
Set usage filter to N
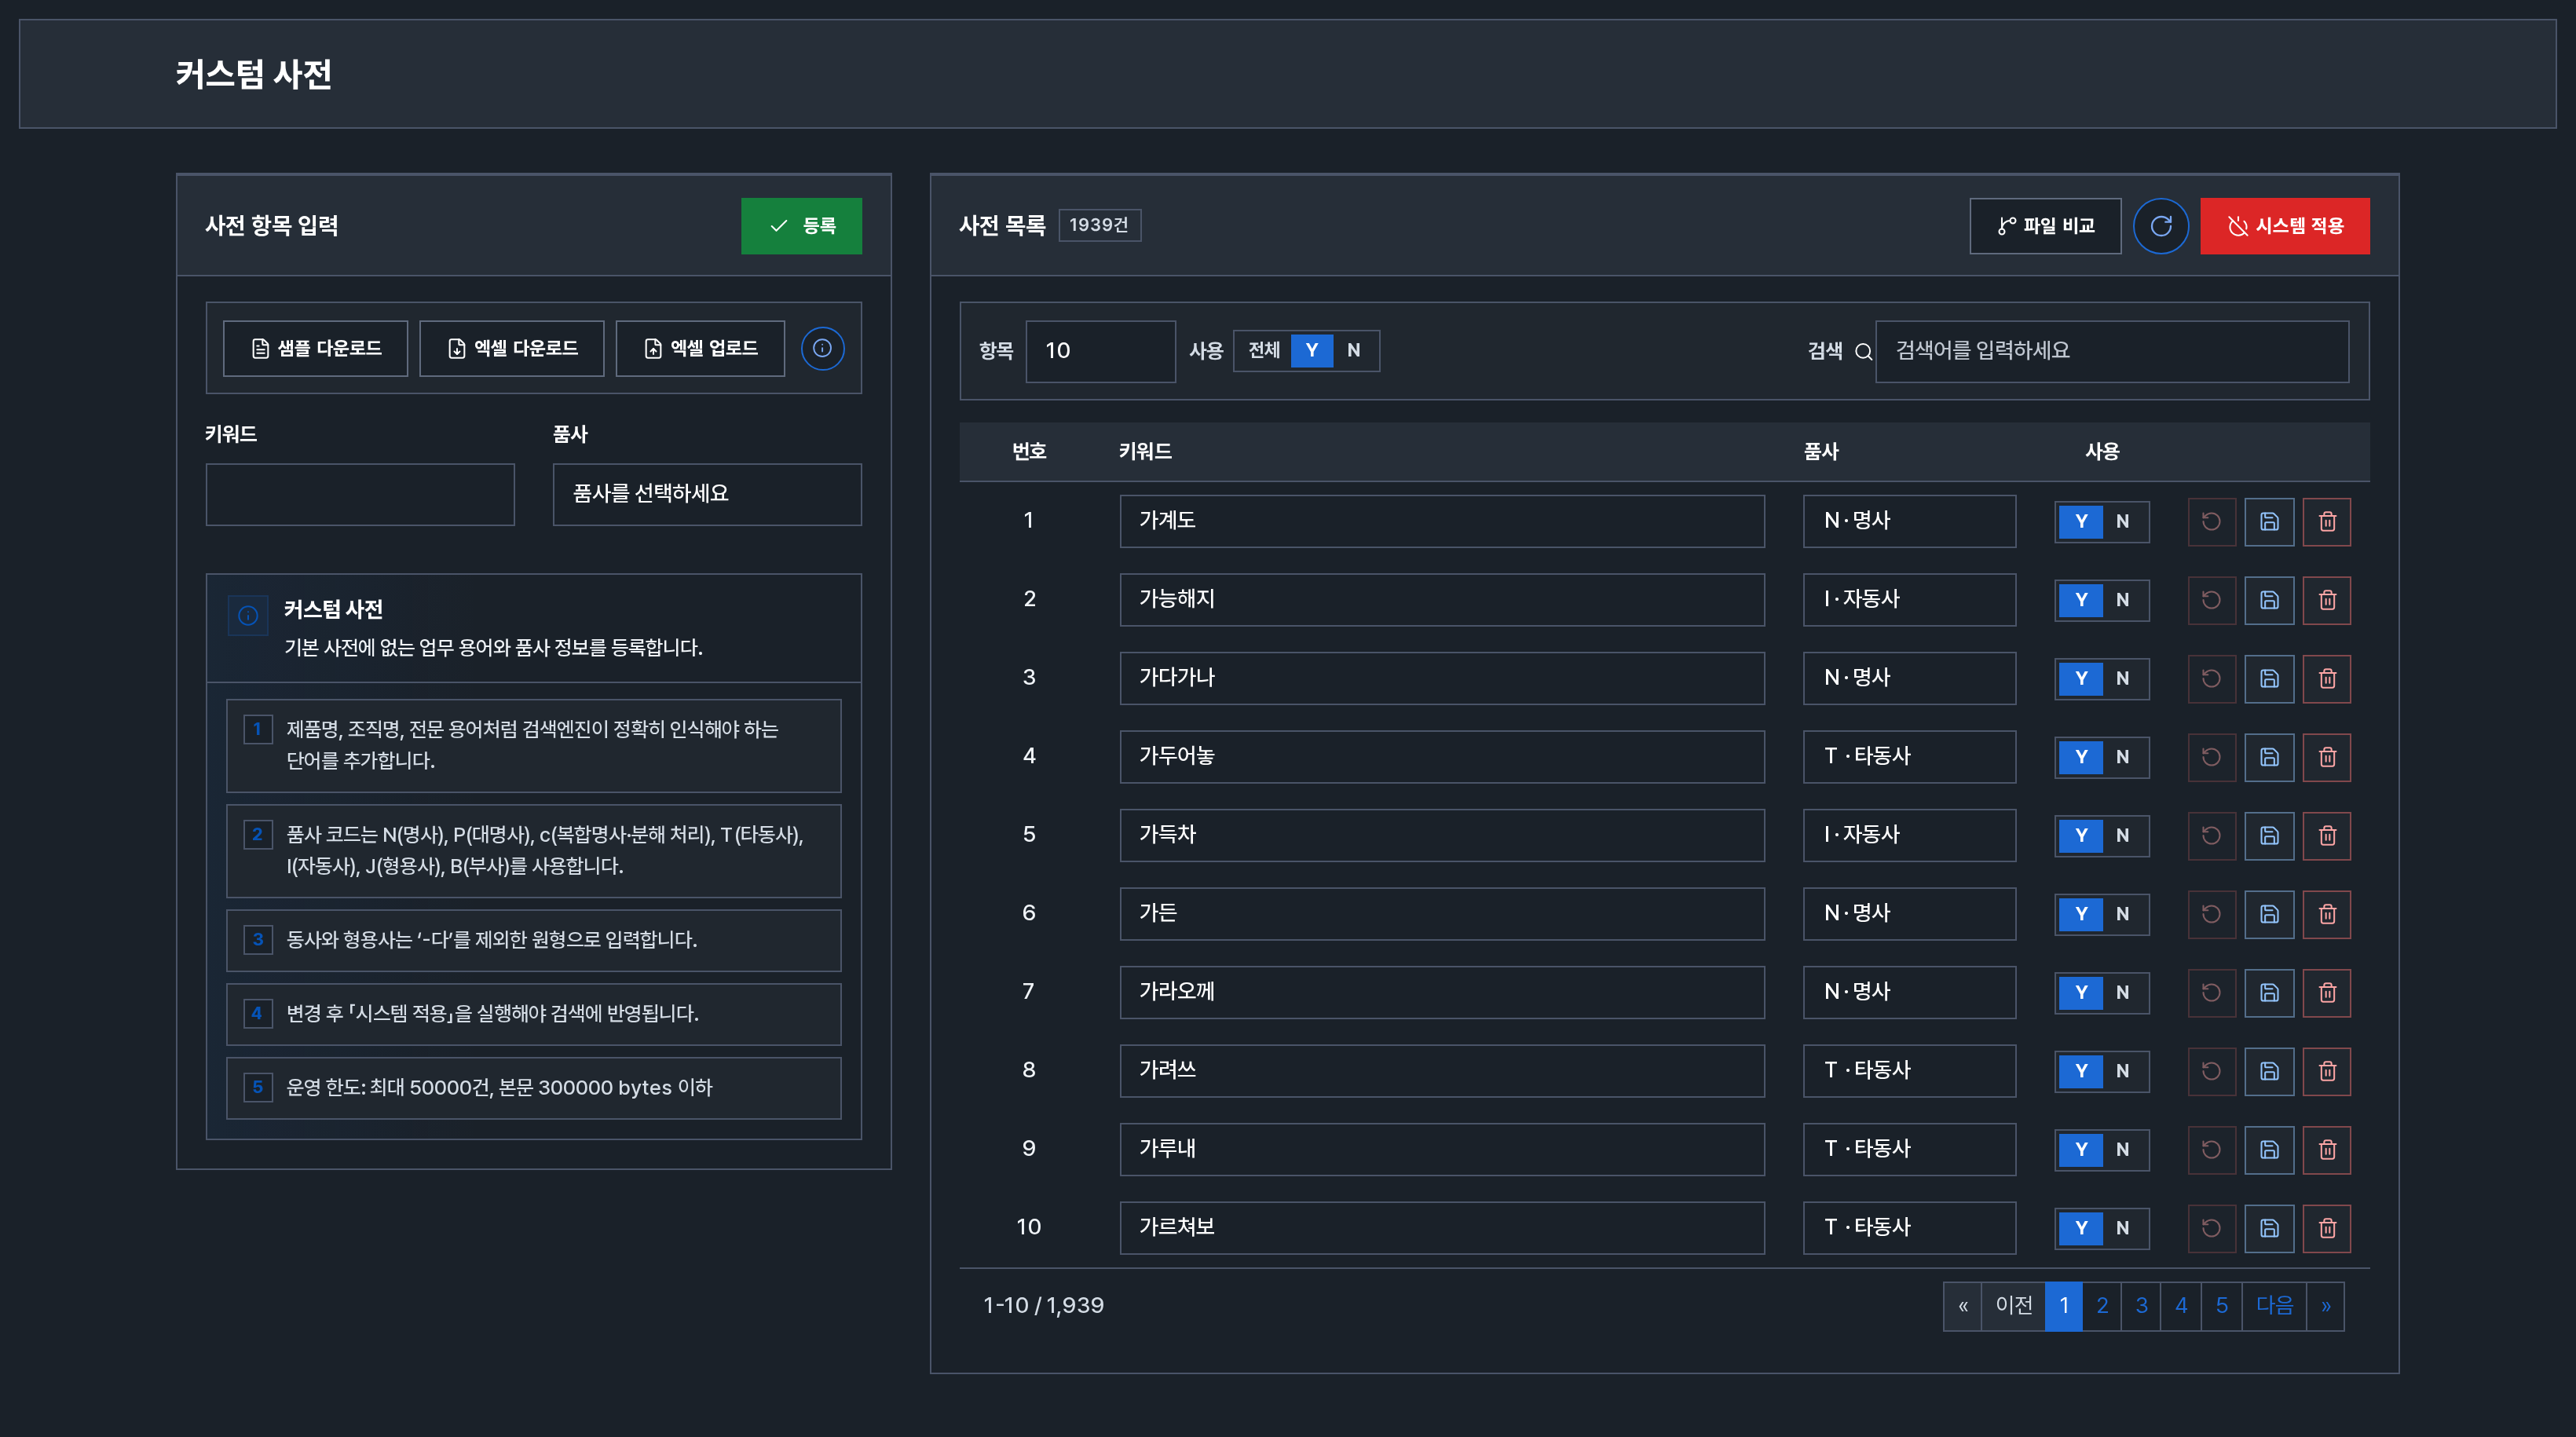[x=1353, y=350]
